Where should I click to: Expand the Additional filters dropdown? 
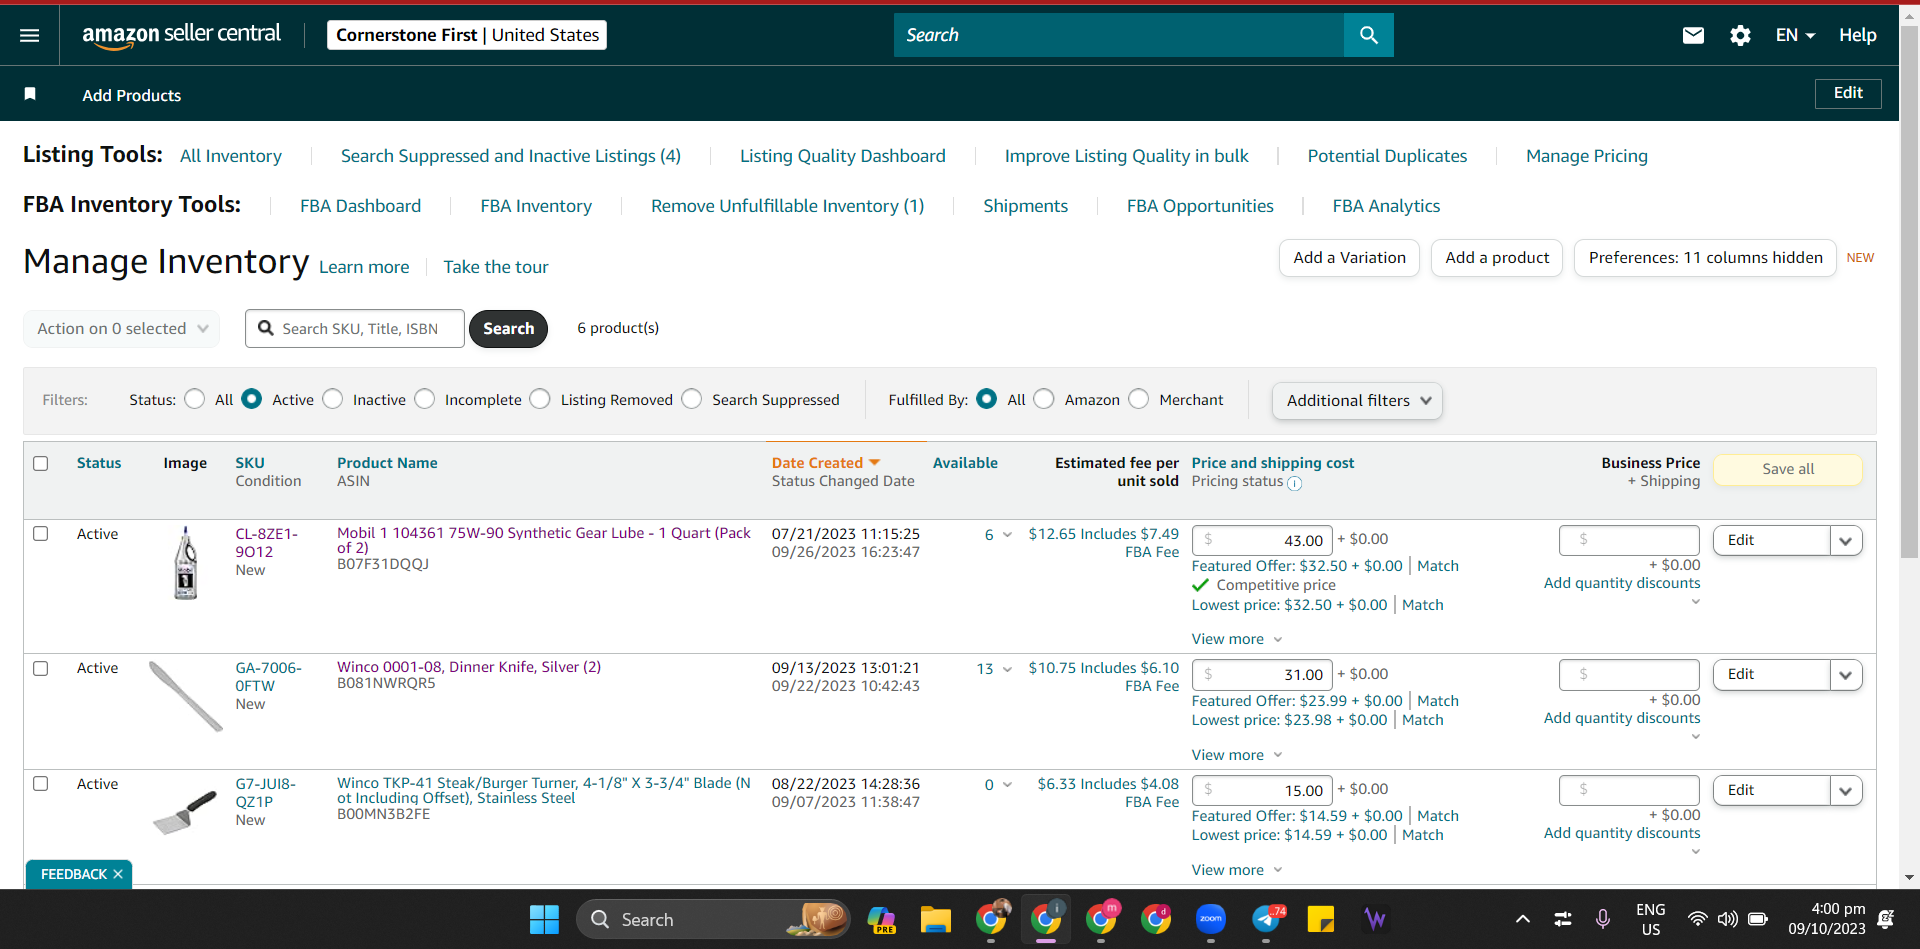point(1357,401)
